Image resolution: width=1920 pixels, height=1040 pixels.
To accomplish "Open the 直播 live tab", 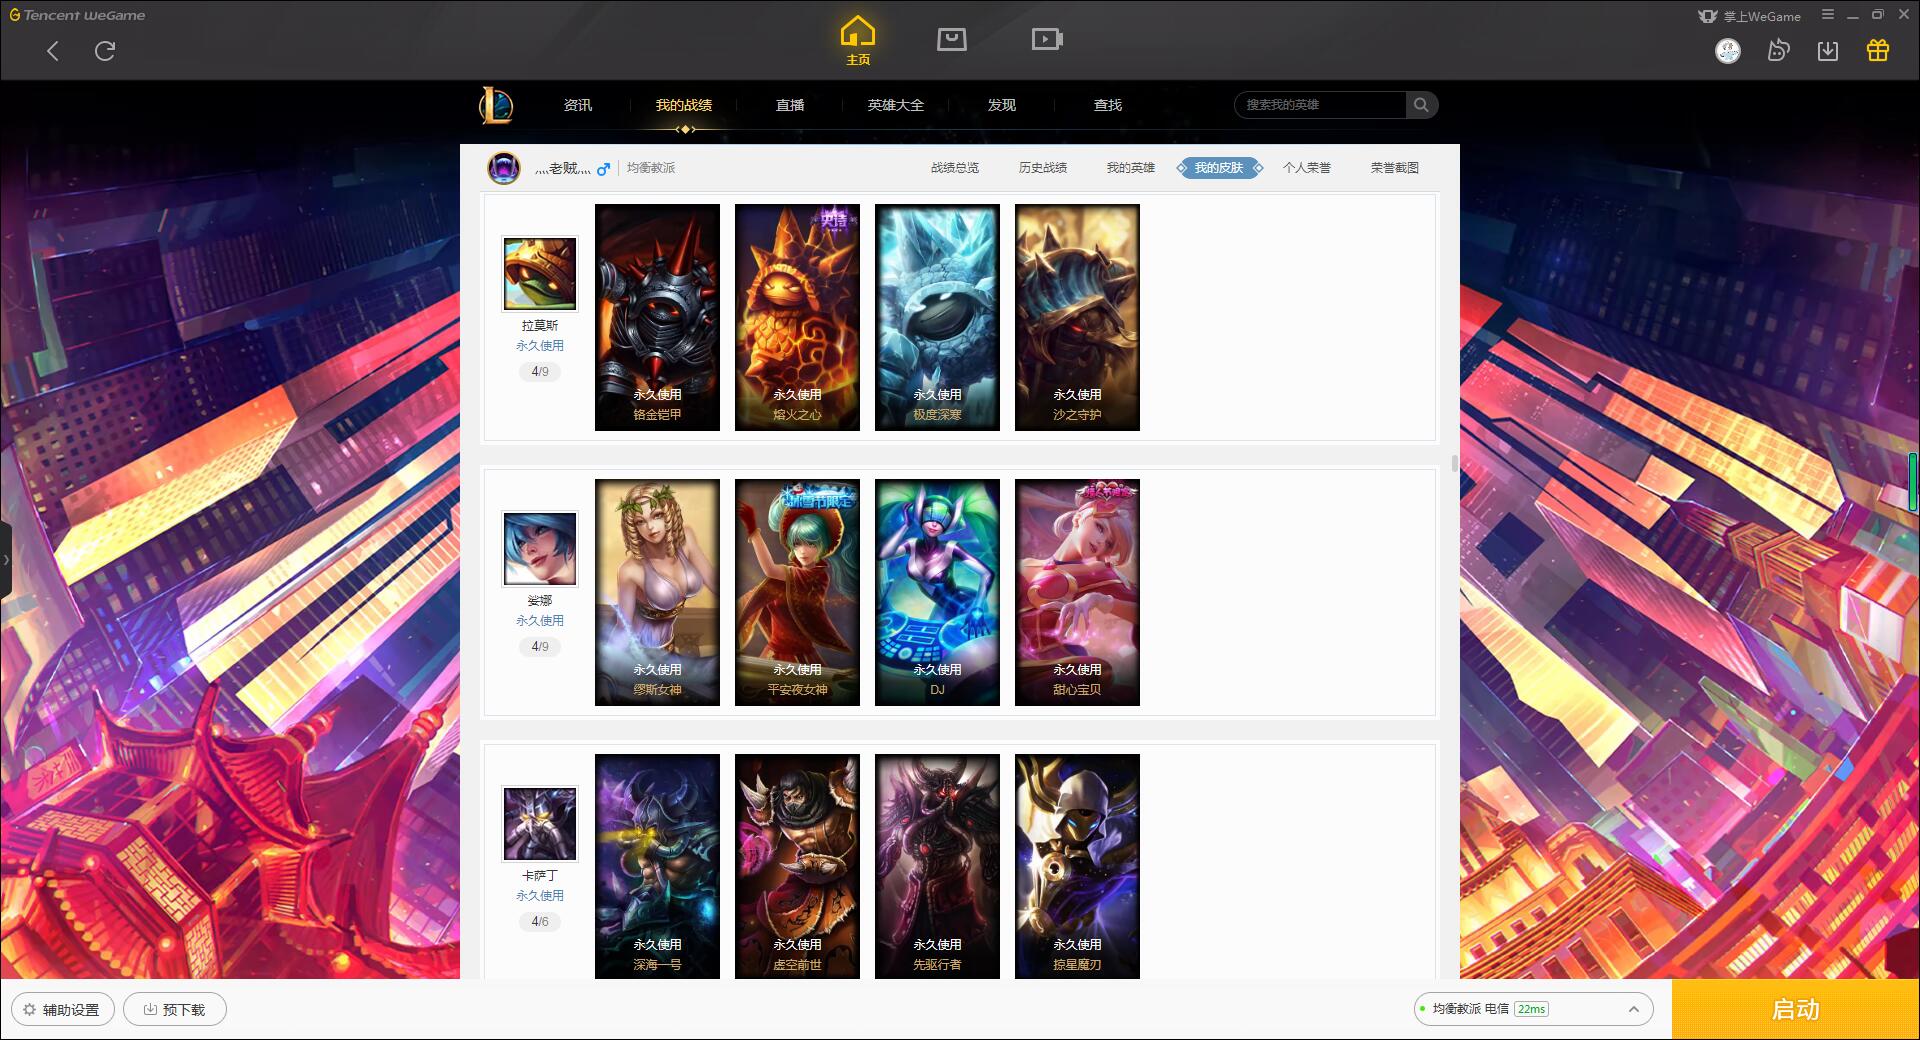I will click(x=790, y=105).
